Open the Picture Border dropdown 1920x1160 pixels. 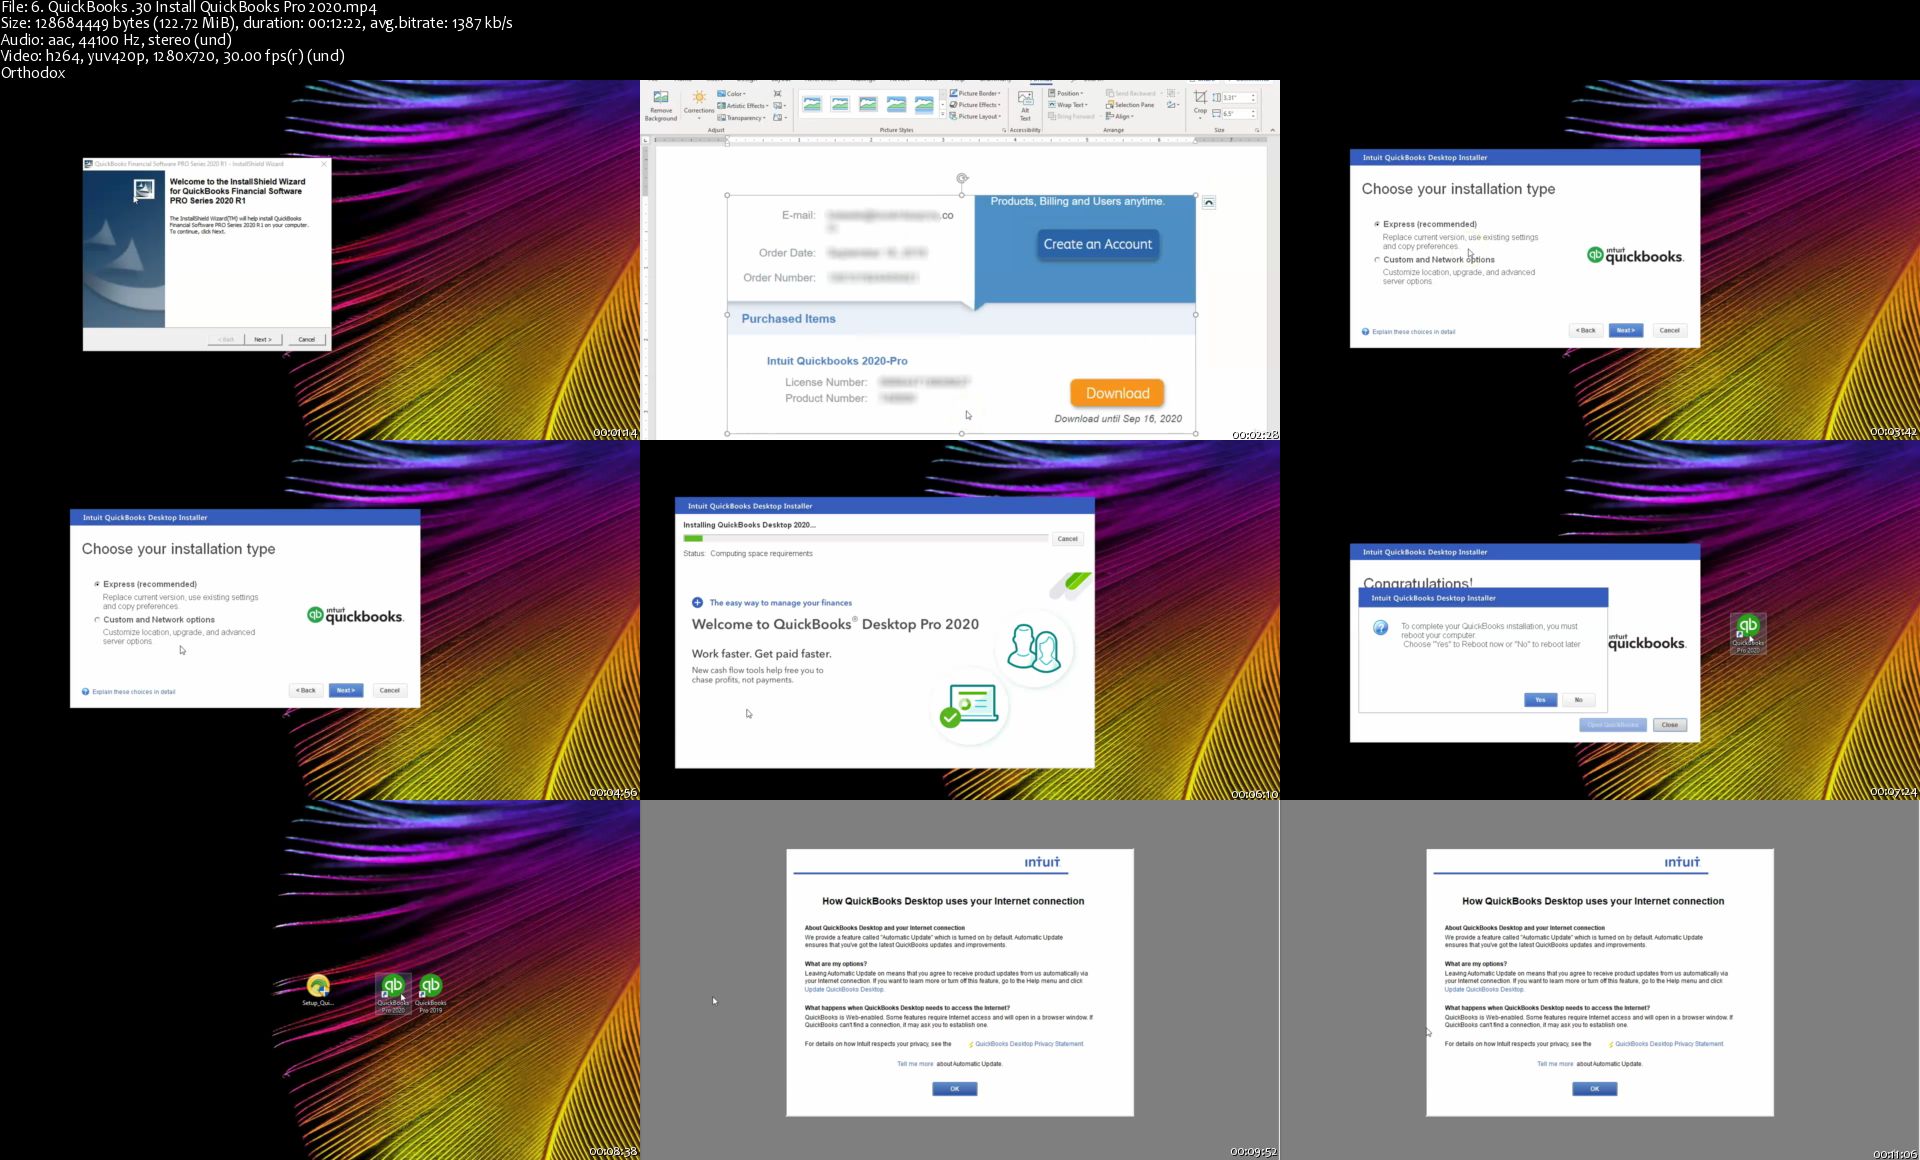[975, 93]
